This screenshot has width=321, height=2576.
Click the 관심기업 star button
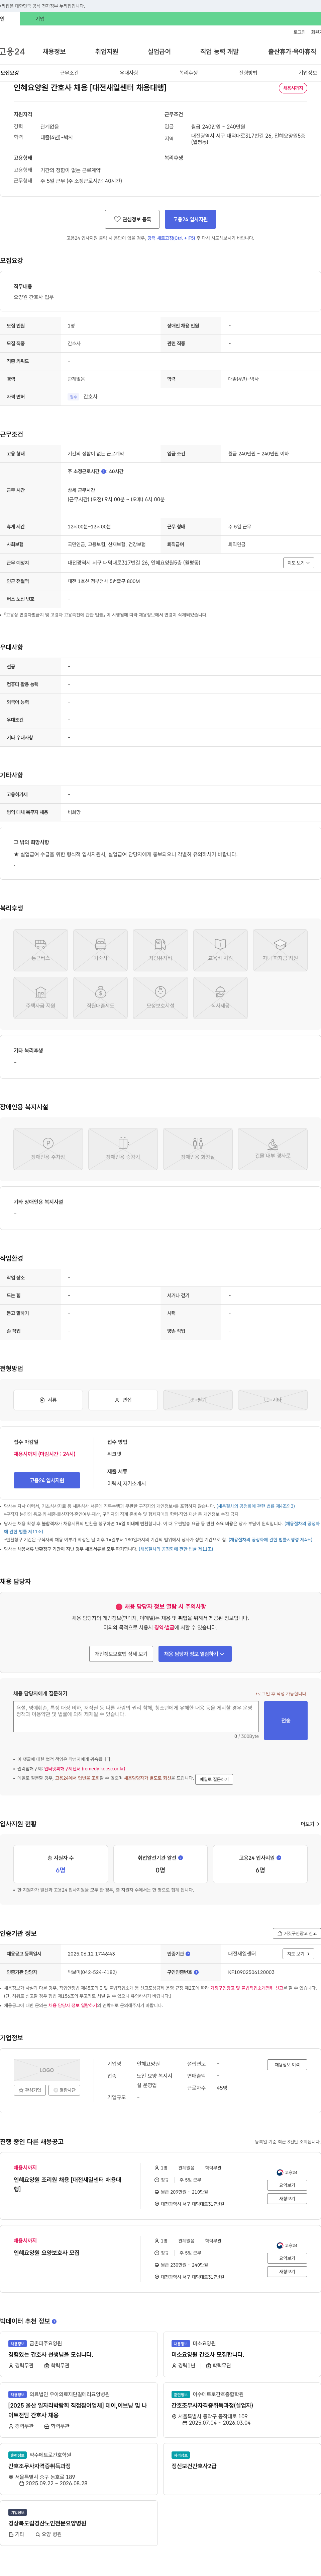click(30, 2090)
